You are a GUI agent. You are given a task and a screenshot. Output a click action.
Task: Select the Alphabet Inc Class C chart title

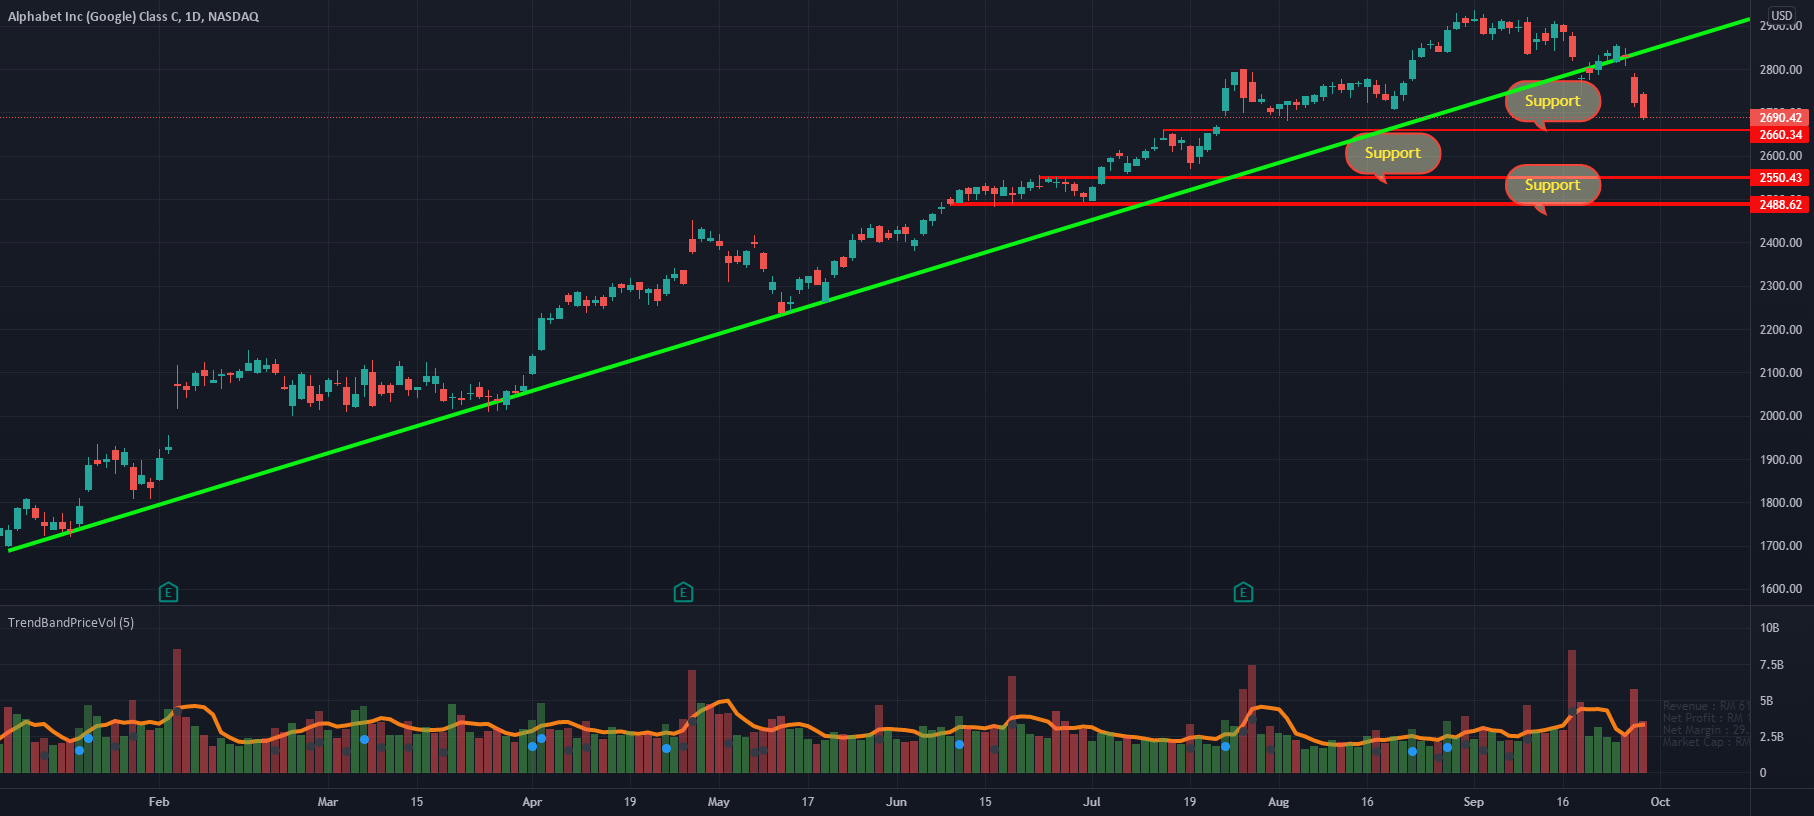point(133,17)
